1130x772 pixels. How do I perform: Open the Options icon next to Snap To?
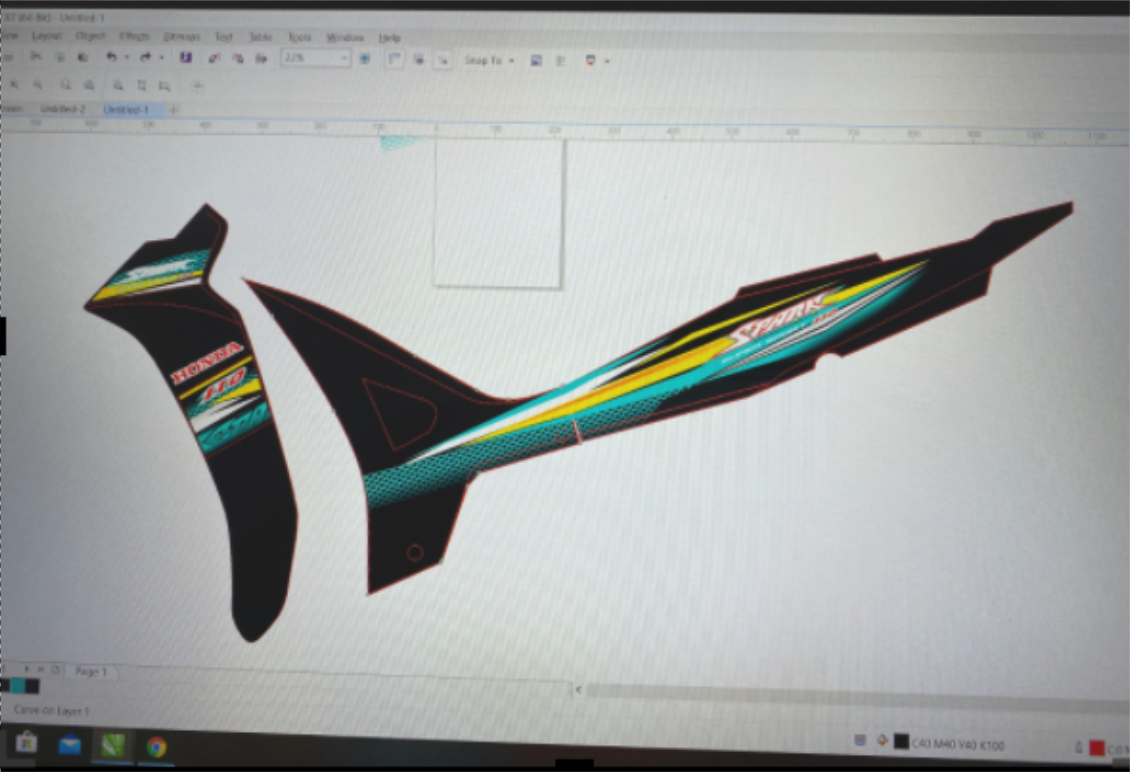click(535, 61)
